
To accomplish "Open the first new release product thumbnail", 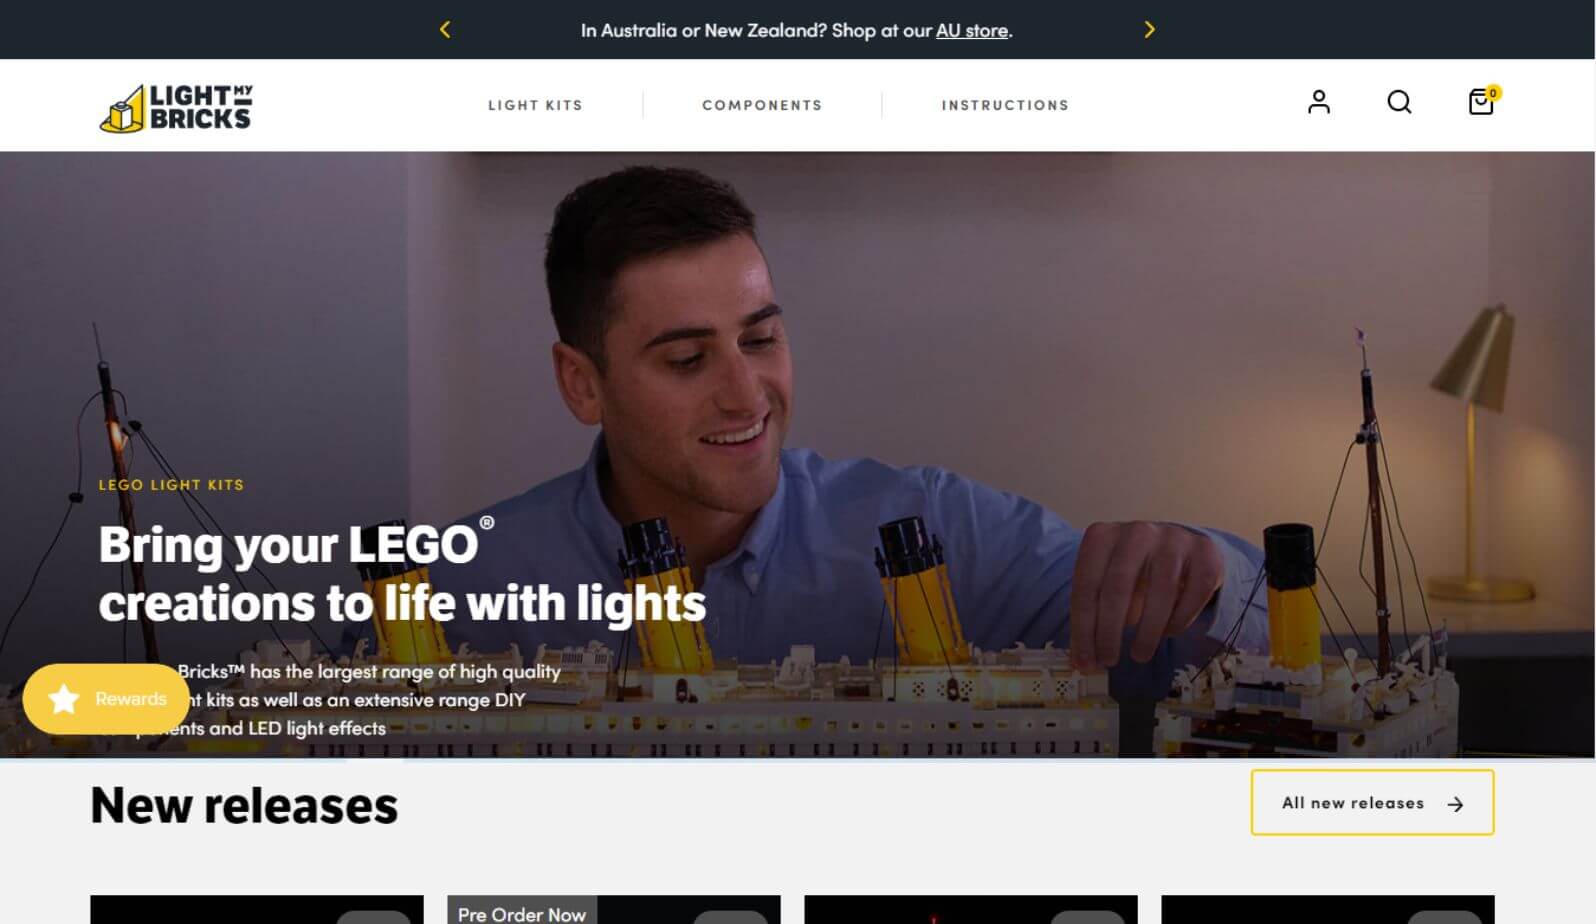I will pos(257,910).
